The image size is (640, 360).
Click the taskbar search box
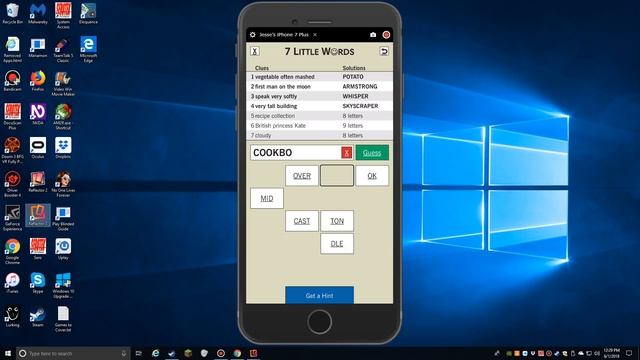click(x=73, y=353)
